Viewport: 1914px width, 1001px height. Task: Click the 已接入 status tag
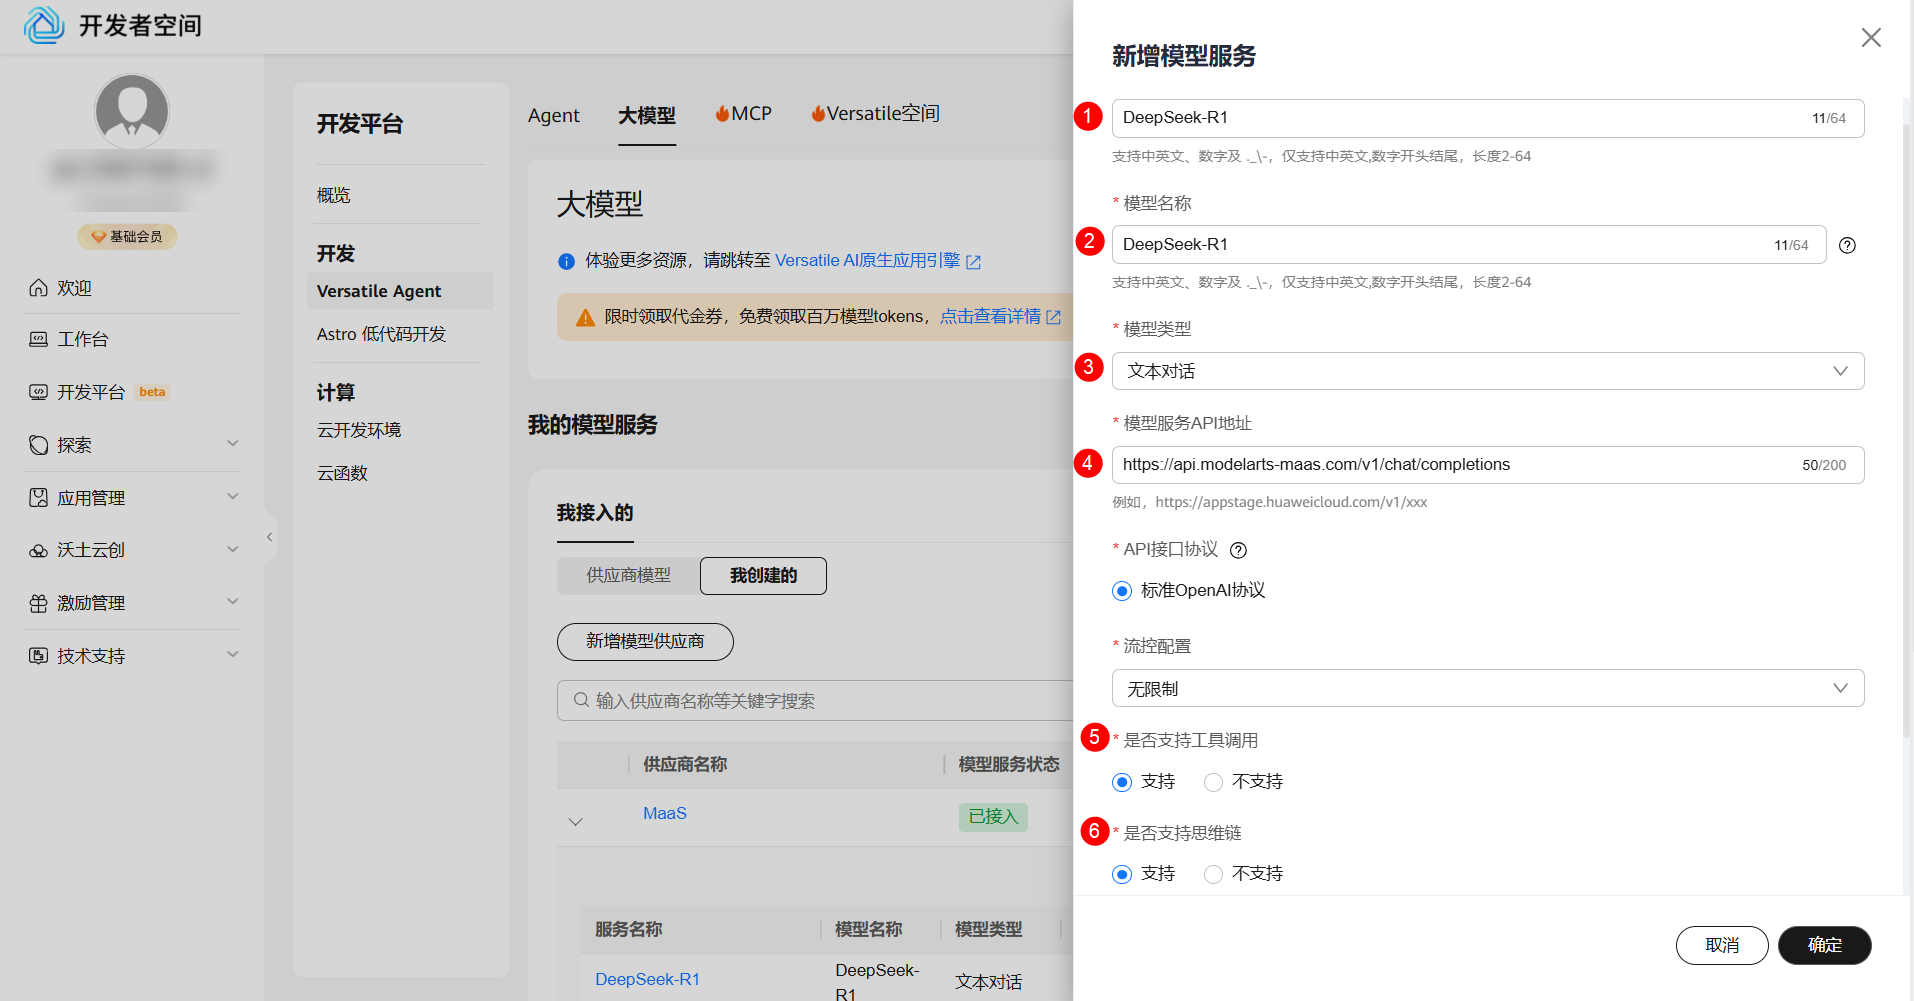[993, 816]
